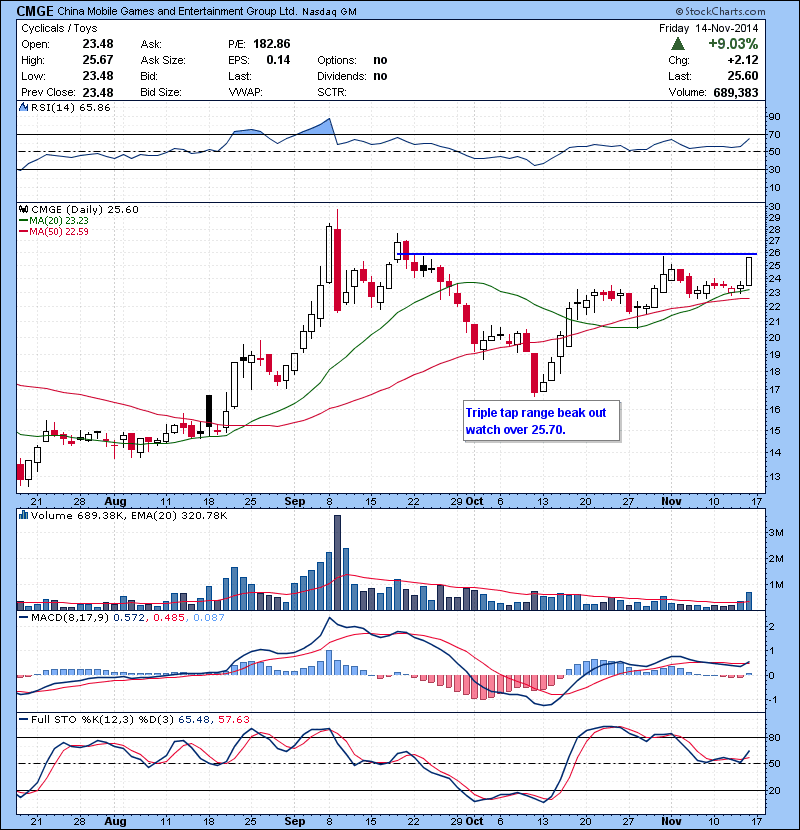Click the green MA(20) legend line
This screenshot has height=830, width=800.
point(24,221)
